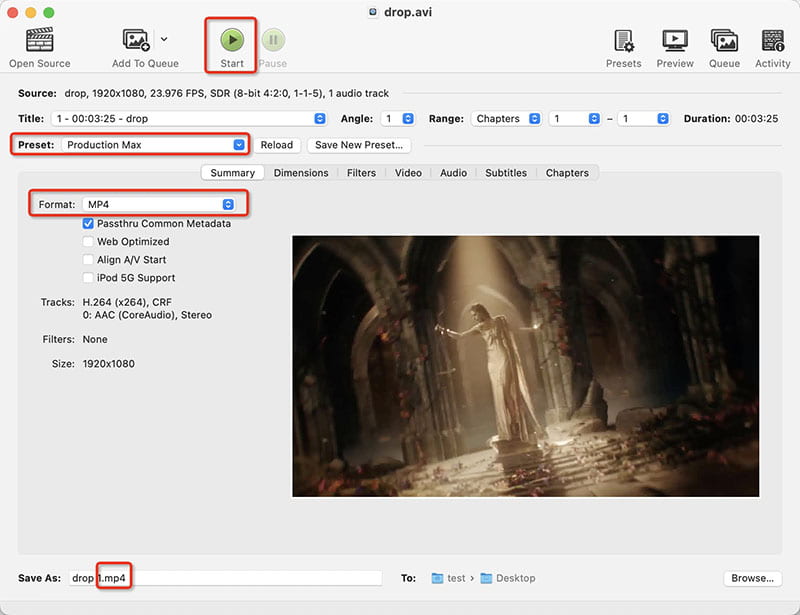Viewport: 800px width, 615px height.
Task: Click Add To Queue icon
Action: 136,40
